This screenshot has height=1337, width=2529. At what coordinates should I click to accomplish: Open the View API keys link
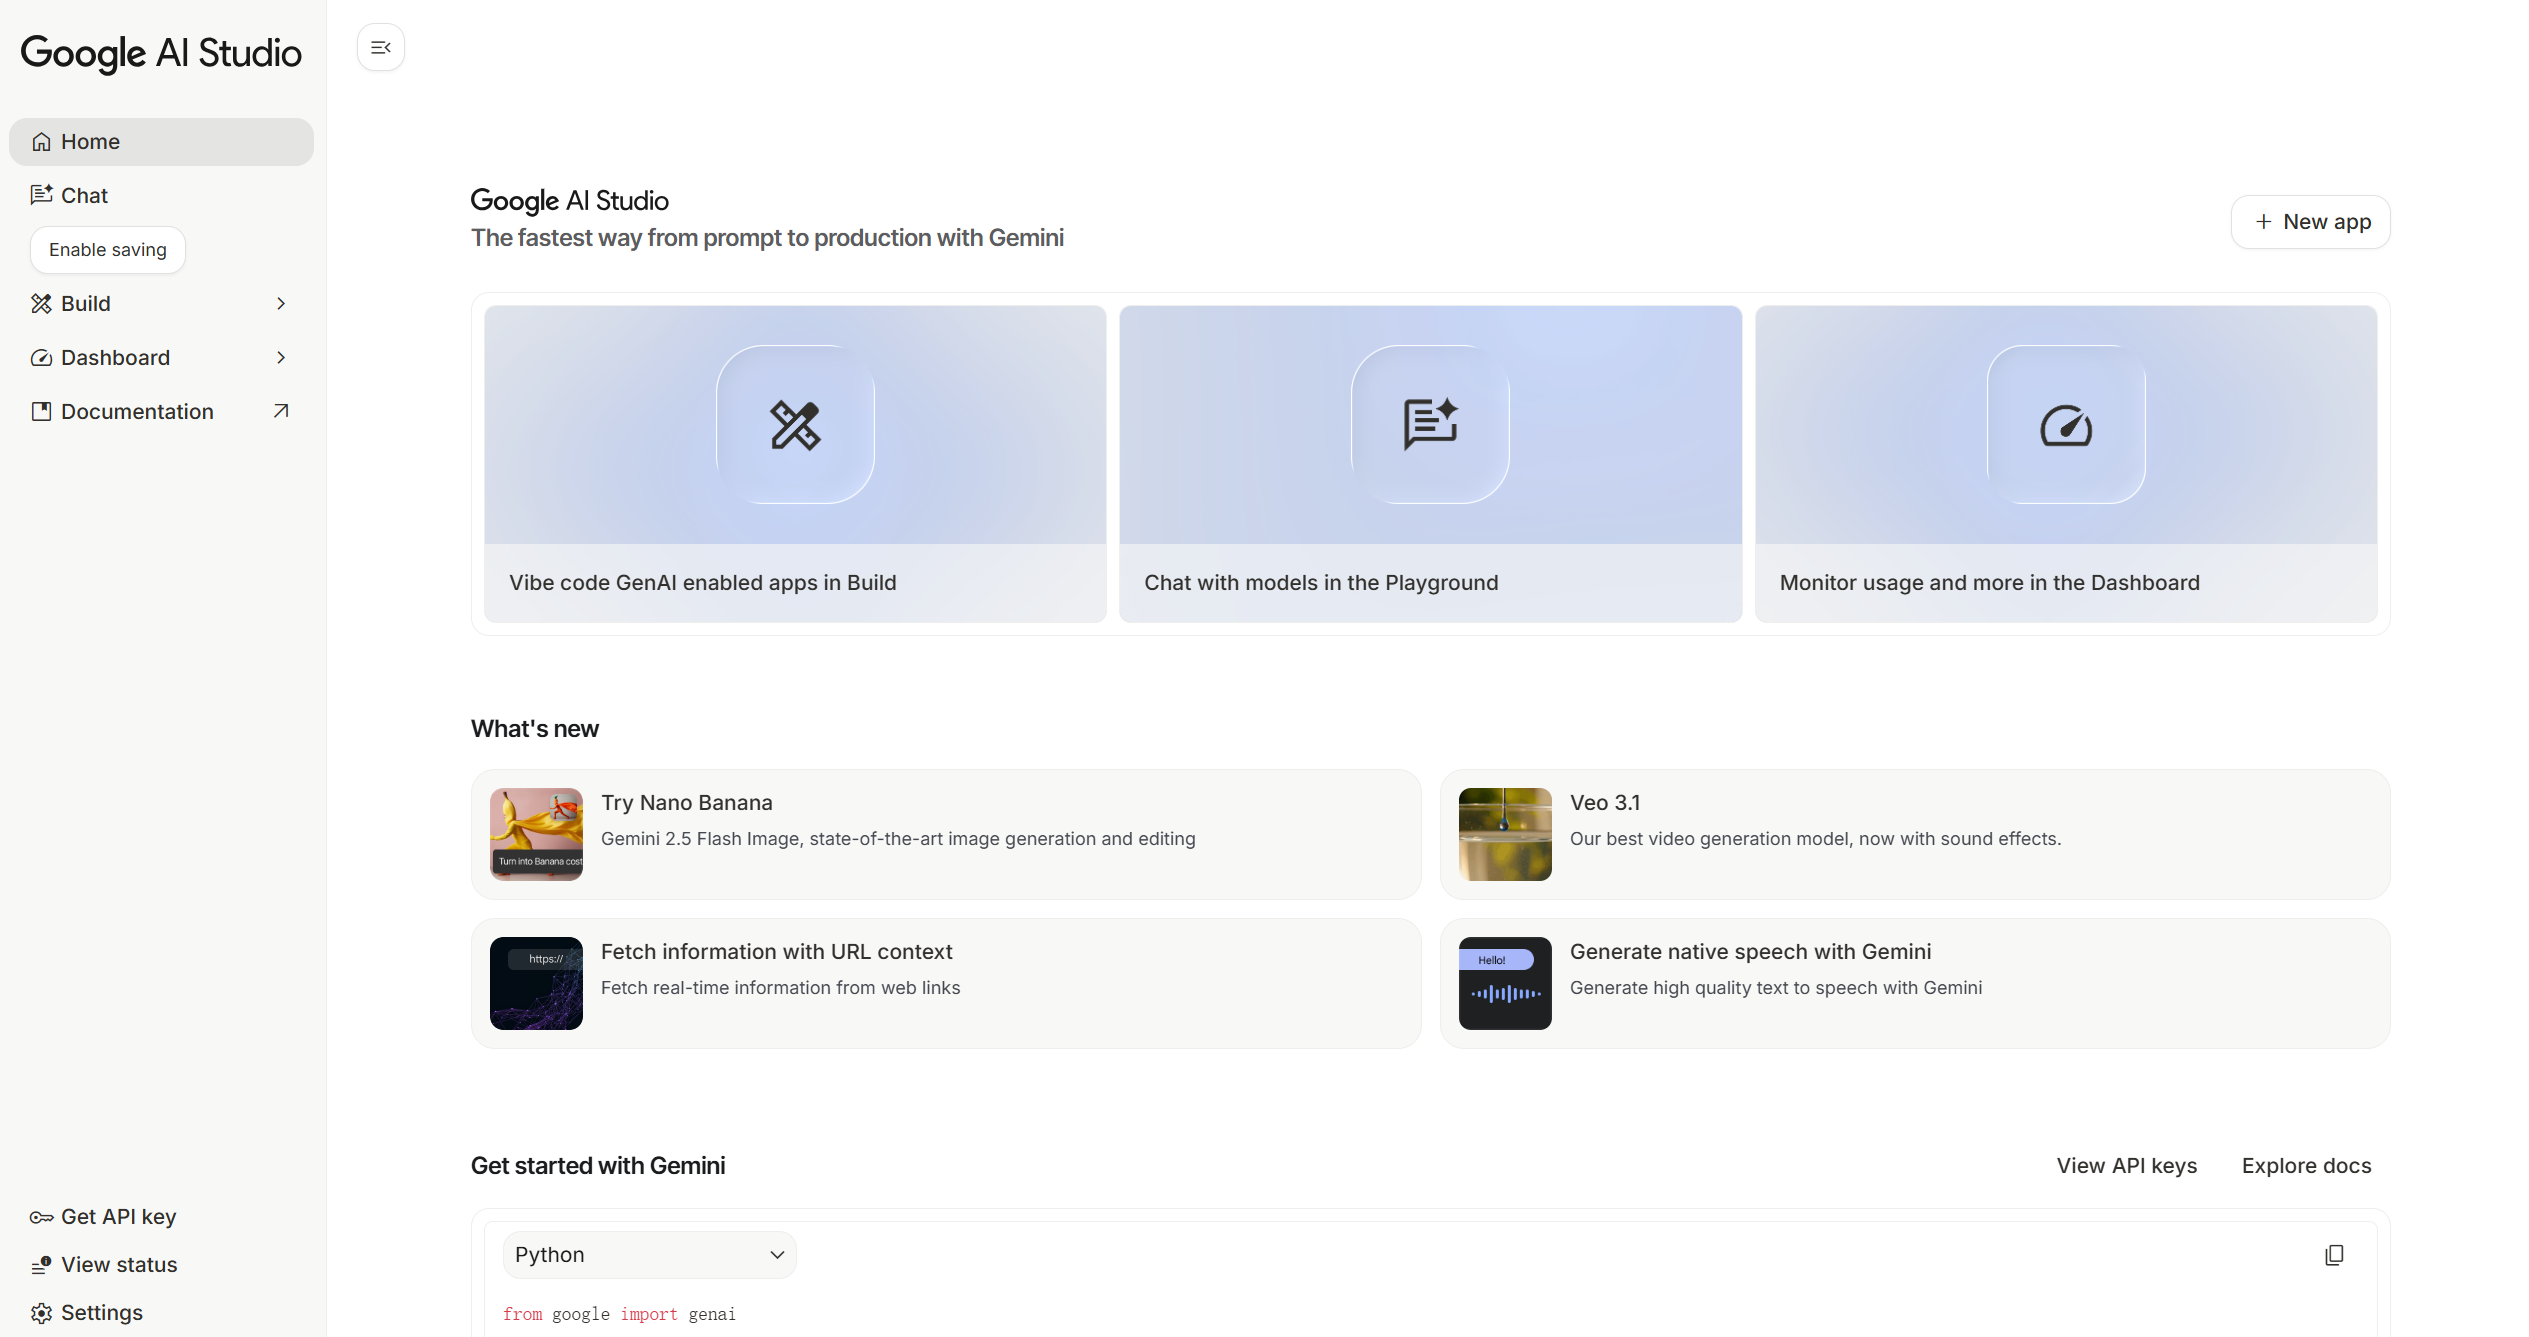tap(2126, 1166)
